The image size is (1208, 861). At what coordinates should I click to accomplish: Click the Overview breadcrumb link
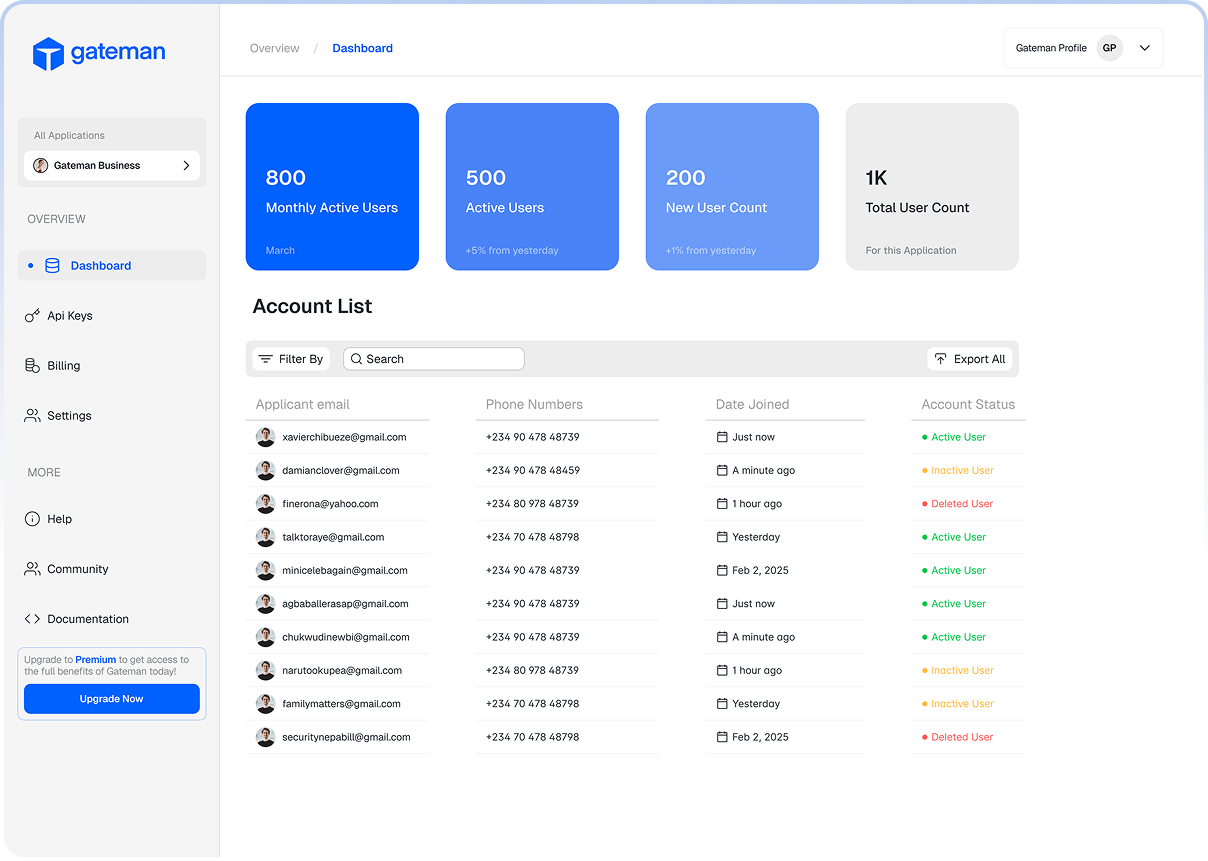[275, 48]
